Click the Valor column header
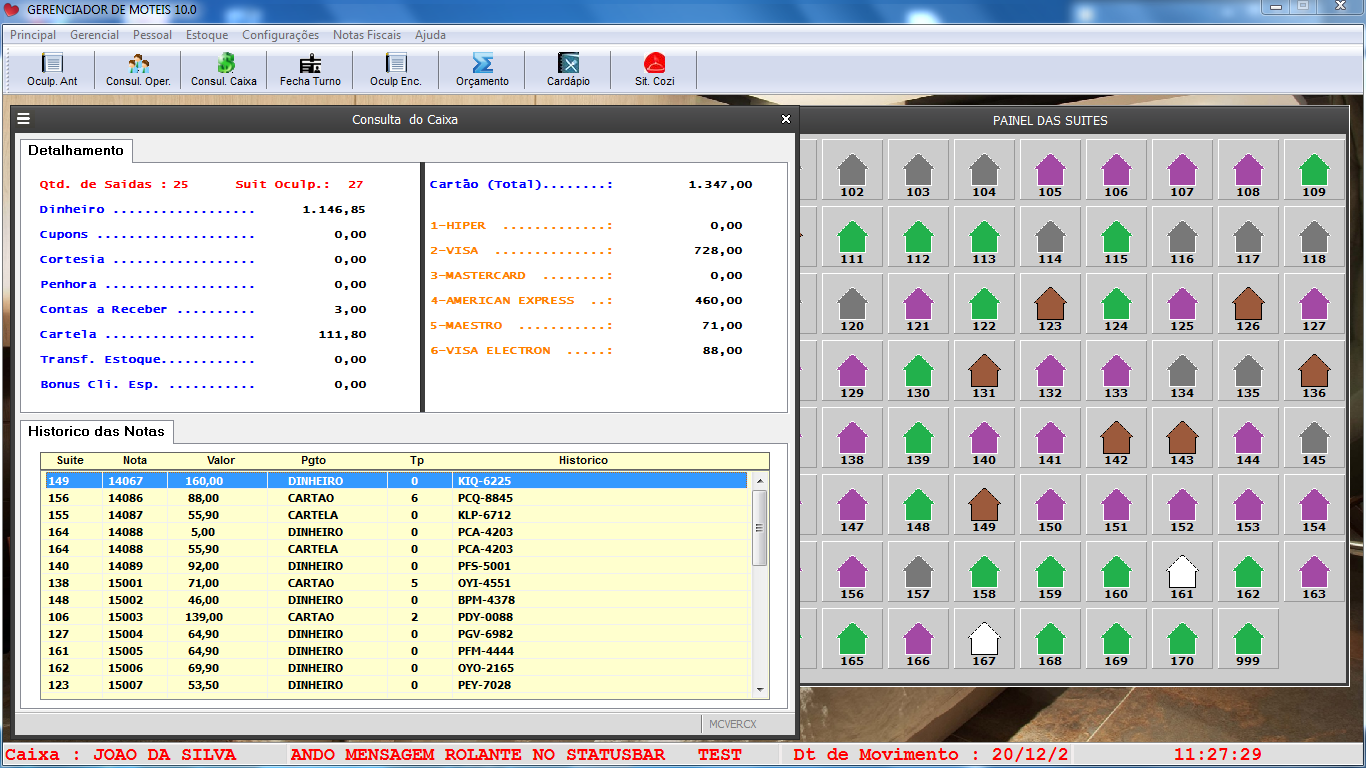The height and width of the screenshot is (768, 1366). click(x=221, y=461)
